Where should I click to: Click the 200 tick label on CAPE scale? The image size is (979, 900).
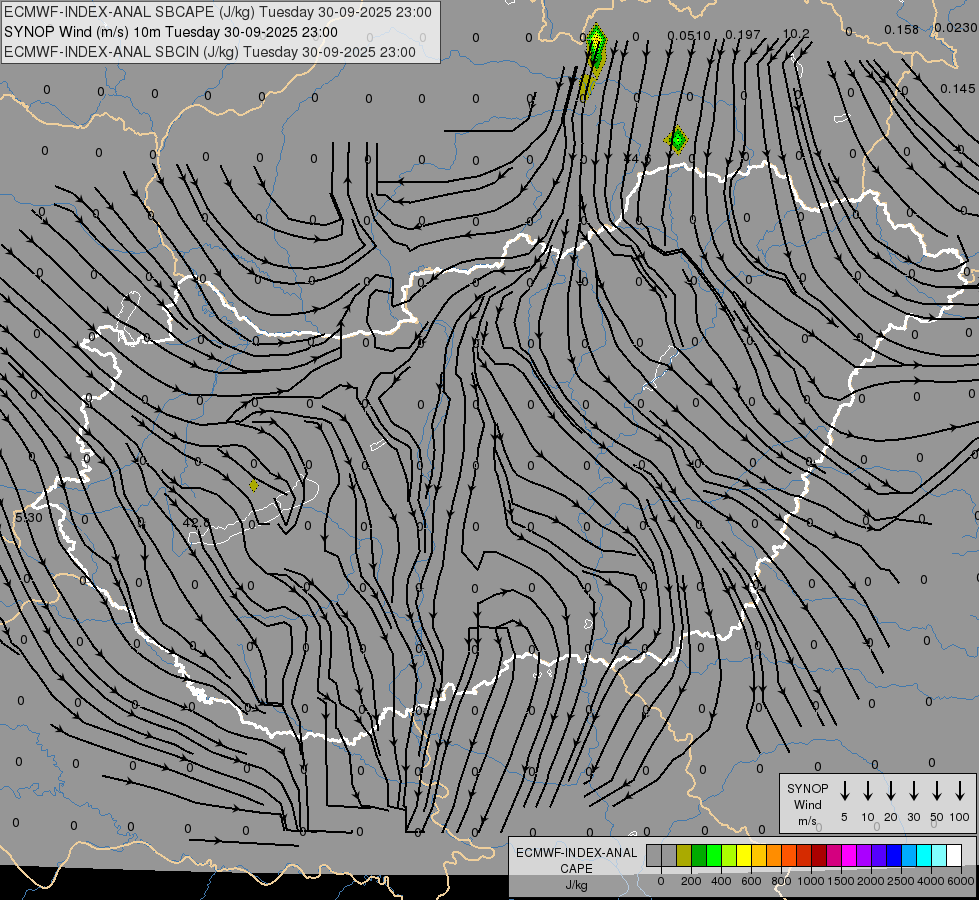691,881
